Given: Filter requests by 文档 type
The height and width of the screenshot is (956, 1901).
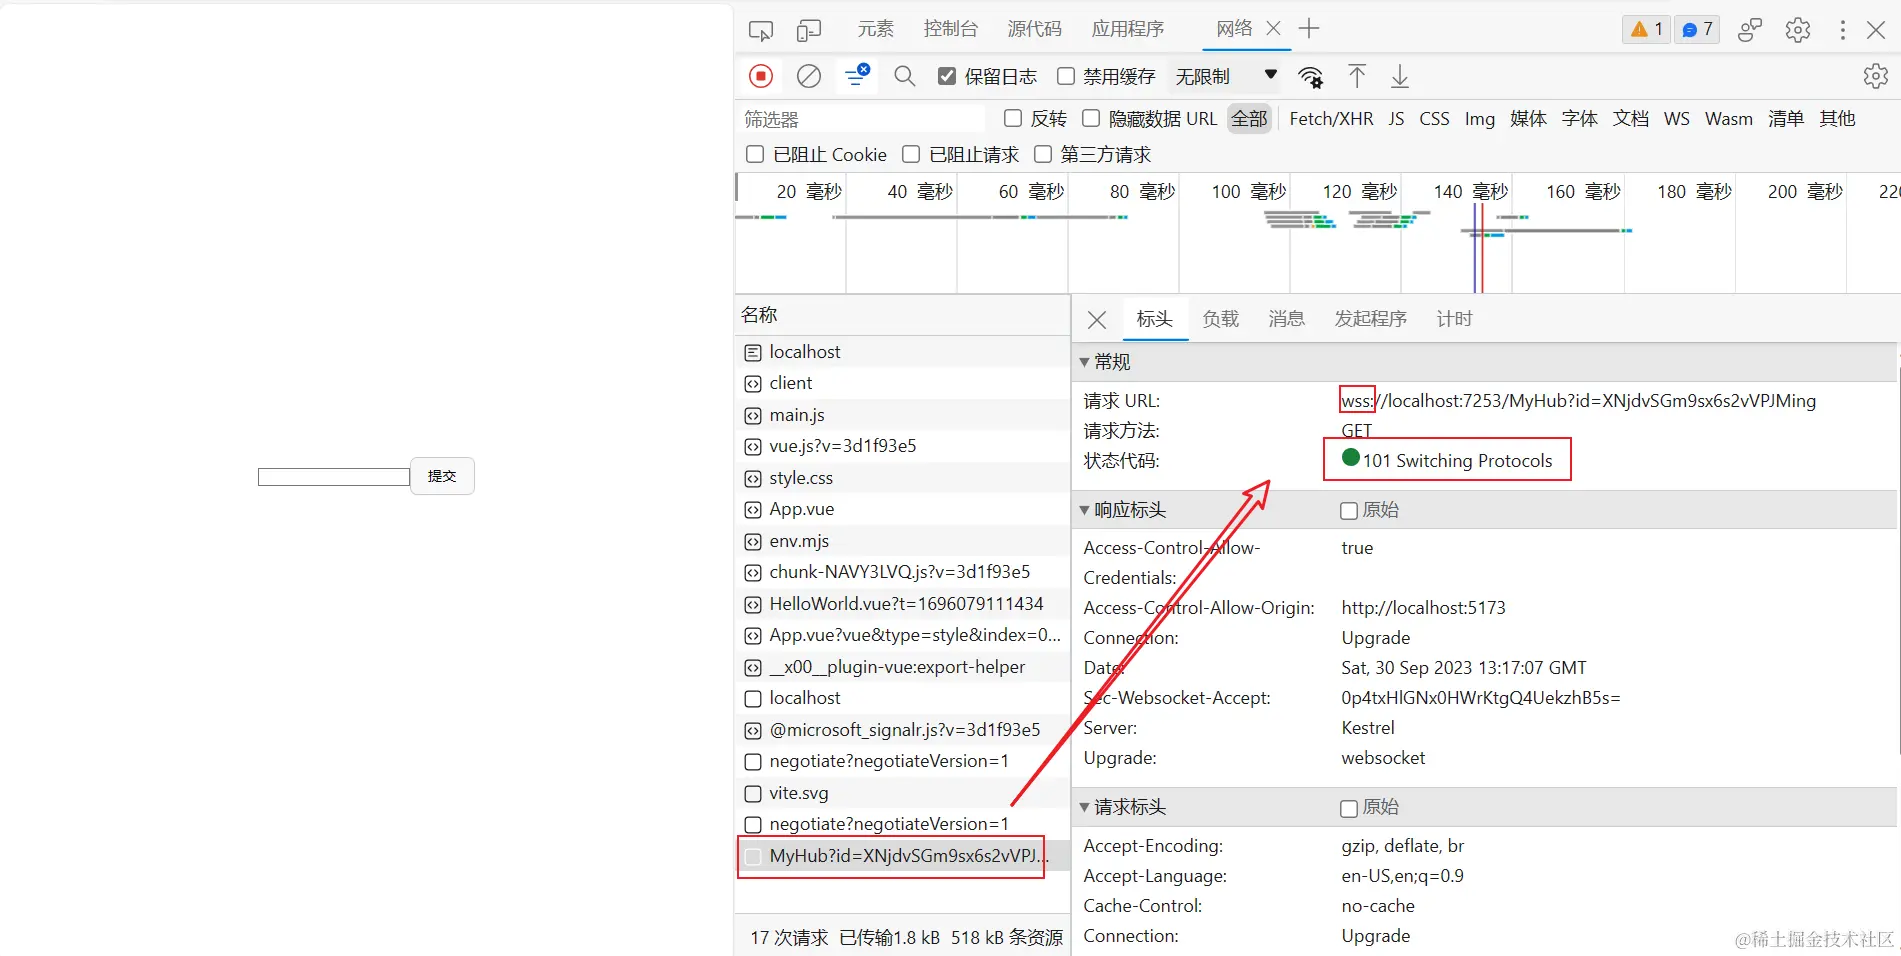Looking at the screenshot, I should pos(1630,119).
